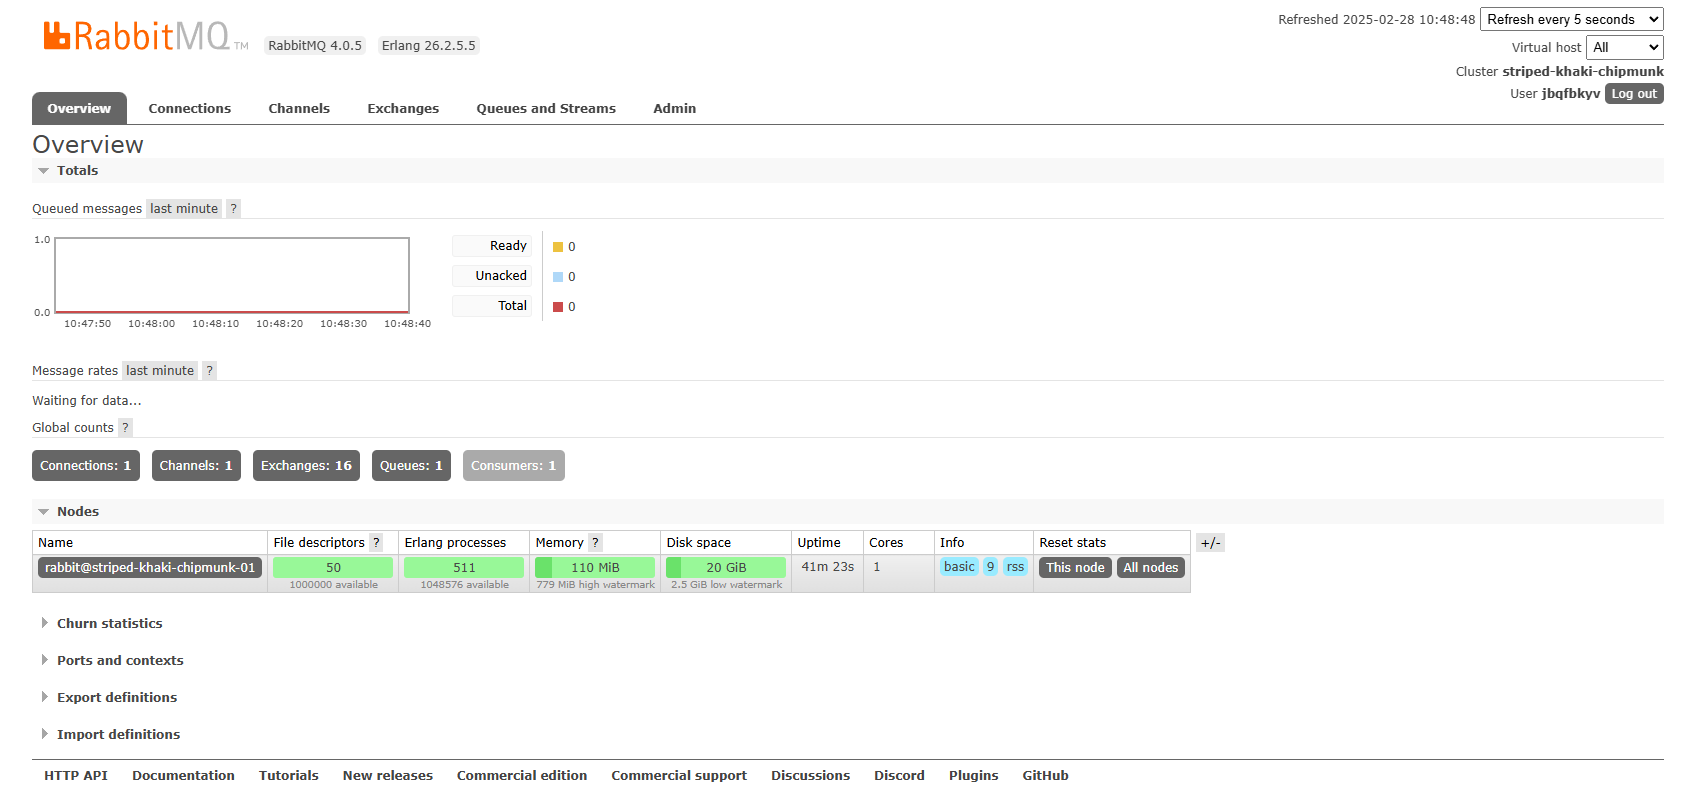
Task: Open the Commercial edition link
Action: (522, 775)
